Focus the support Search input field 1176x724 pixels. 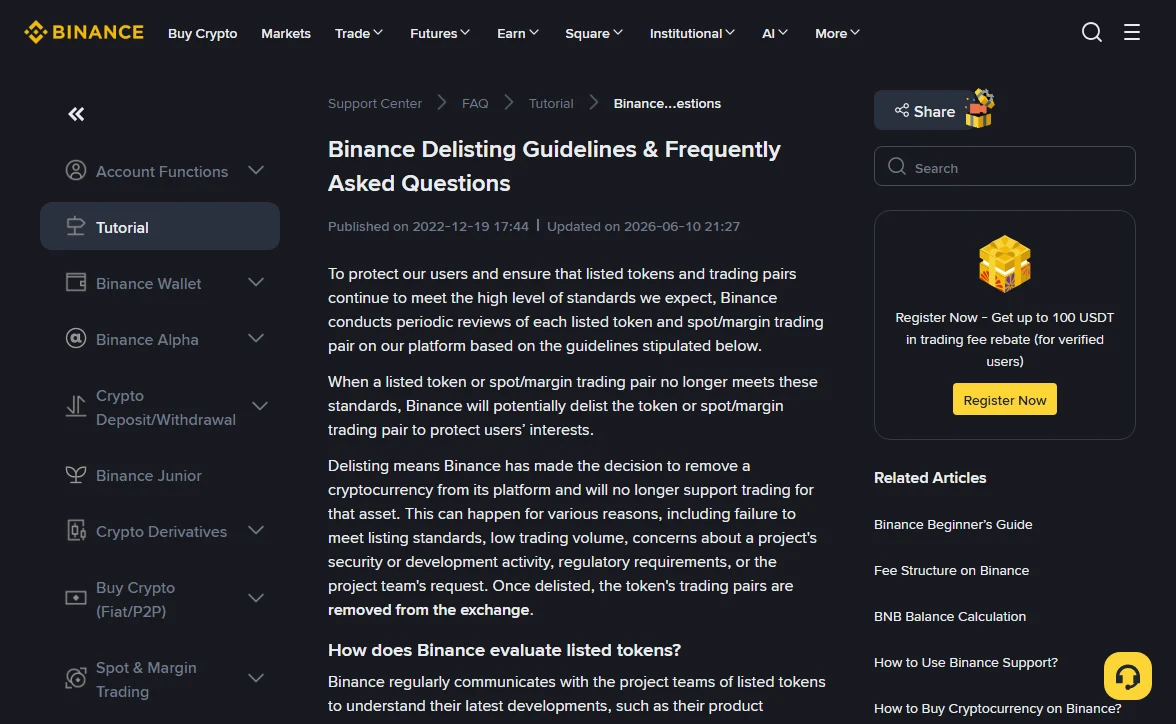click(x=1004, y=166)
